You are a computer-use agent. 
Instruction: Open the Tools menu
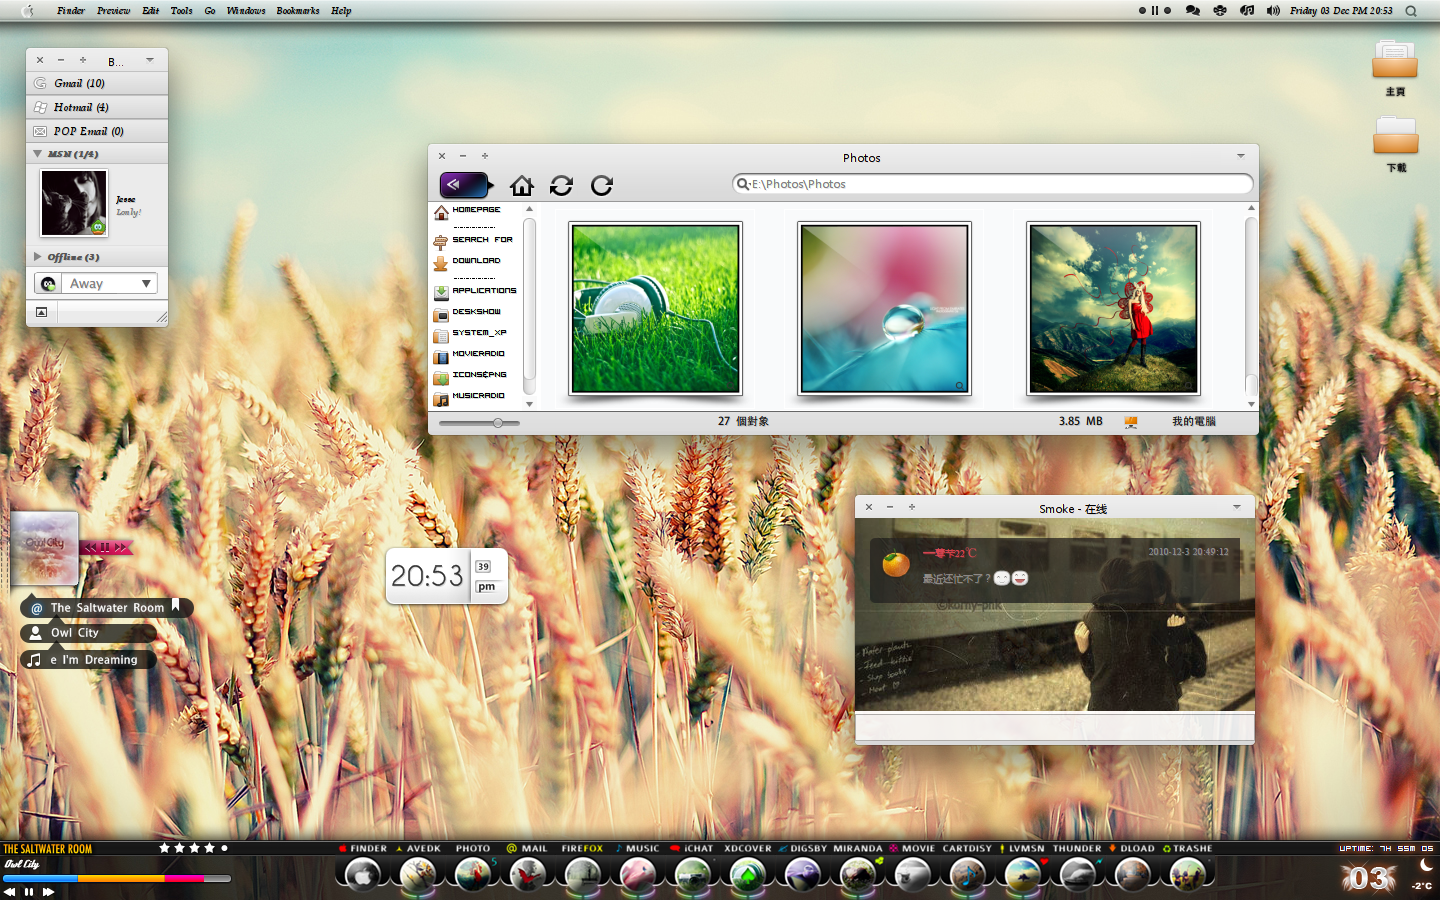tap(181, 11)
